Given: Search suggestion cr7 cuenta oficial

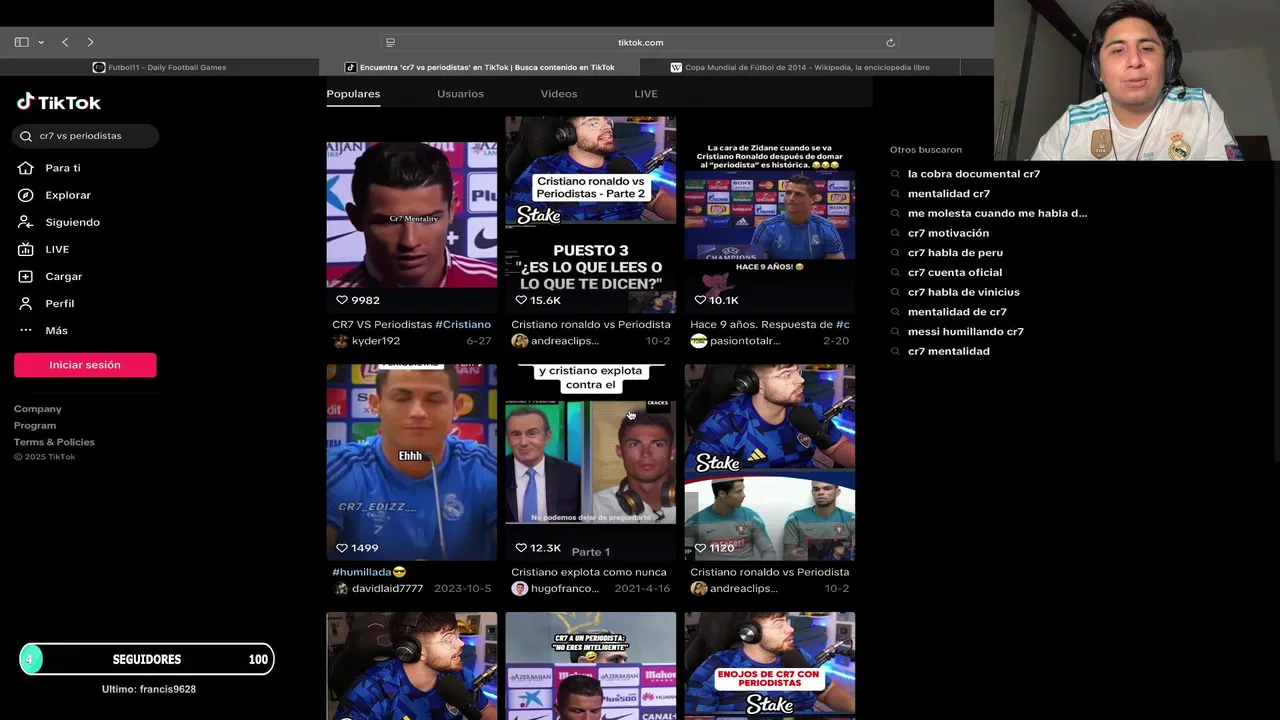Looking at the screenshot, I should point(954,272).
